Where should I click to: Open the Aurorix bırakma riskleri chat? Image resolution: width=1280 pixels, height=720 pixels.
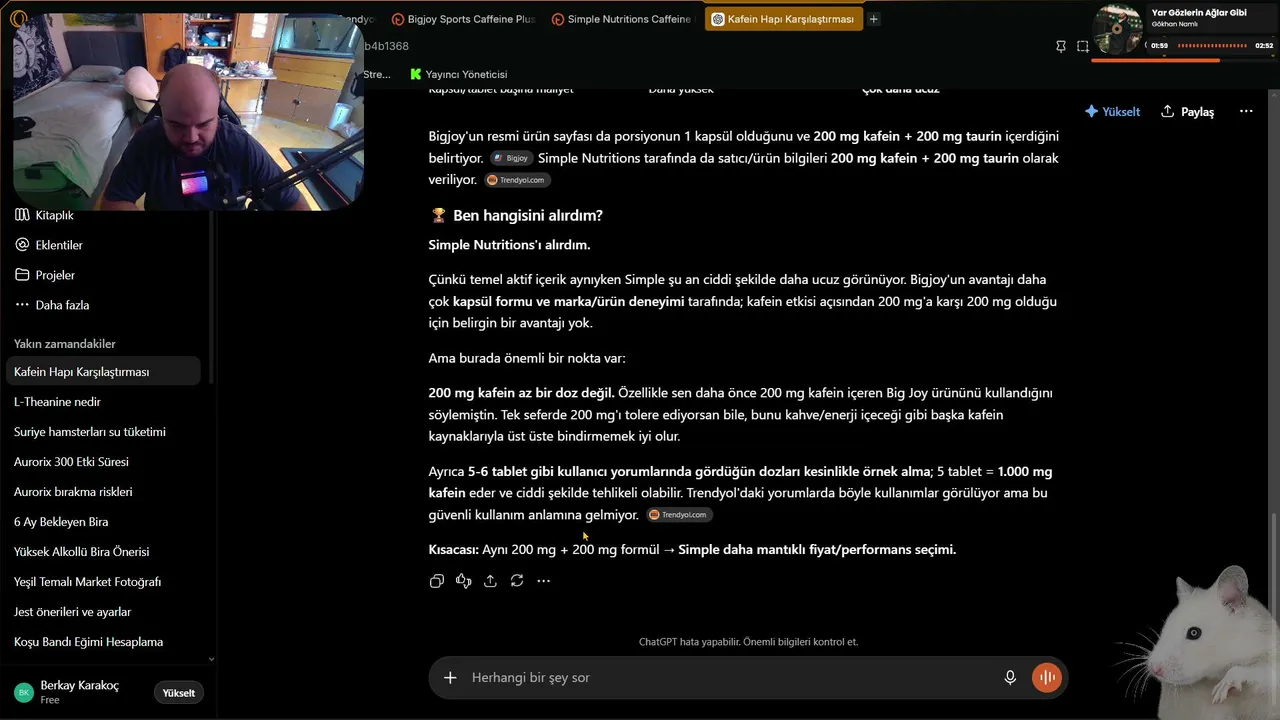coord(103,492)
